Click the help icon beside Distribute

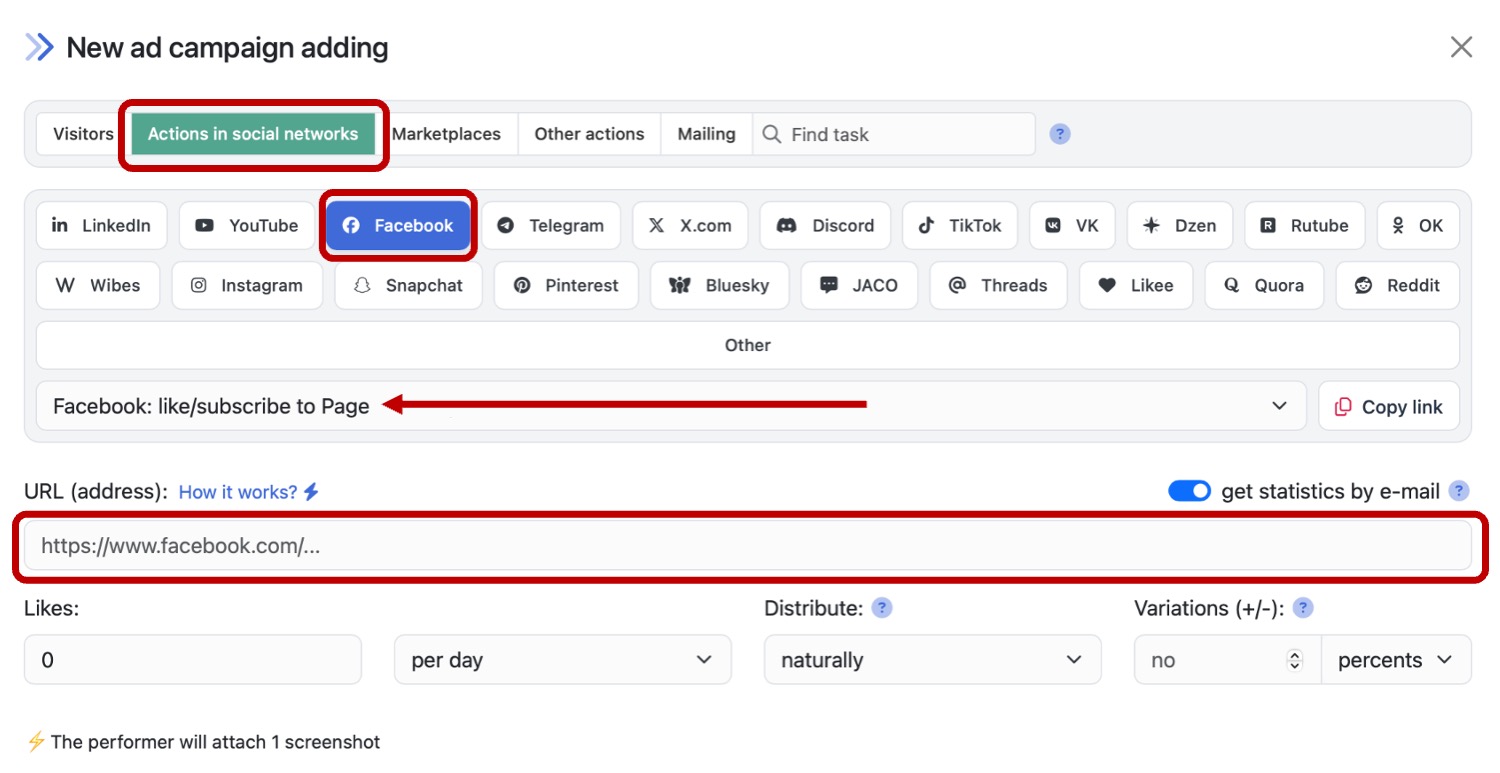point(881,608)
